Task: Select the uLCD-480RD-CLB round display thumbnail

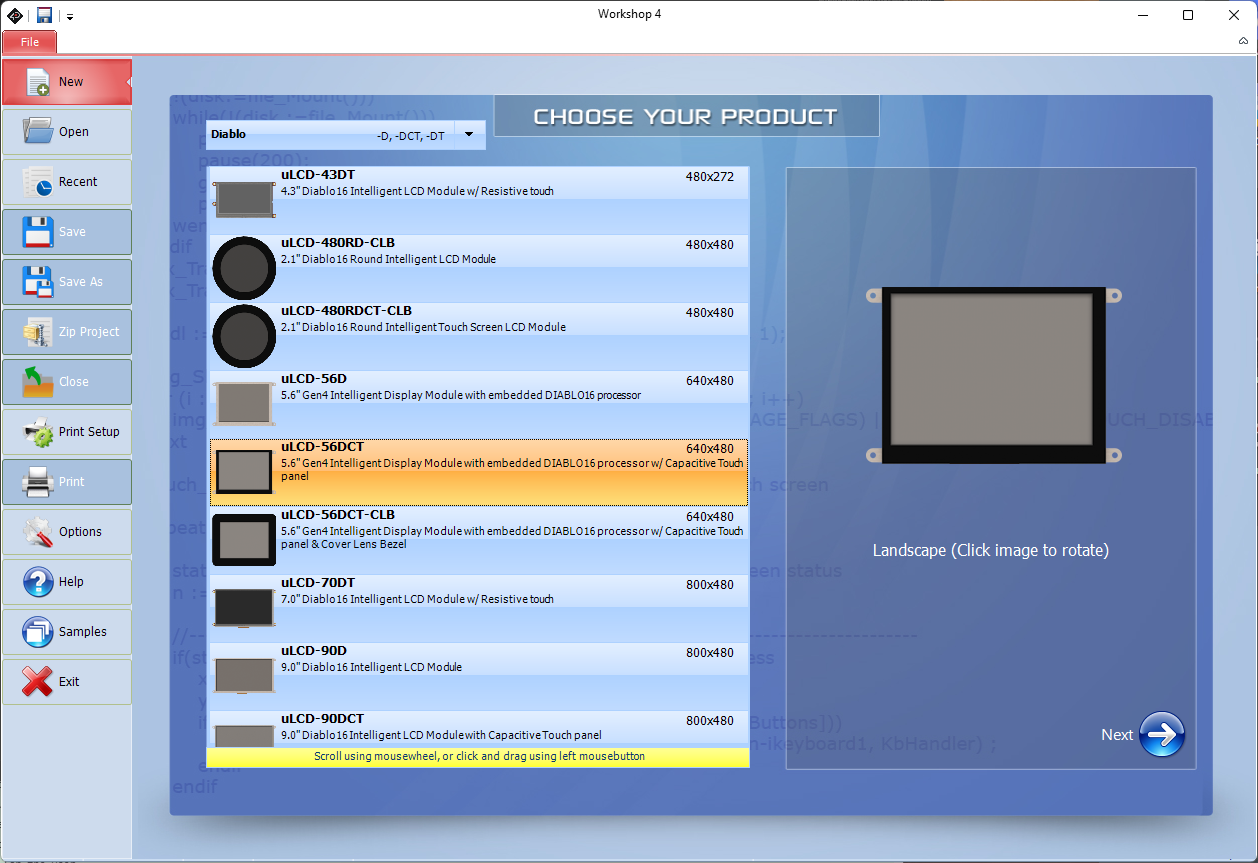Action: [244, 267]
